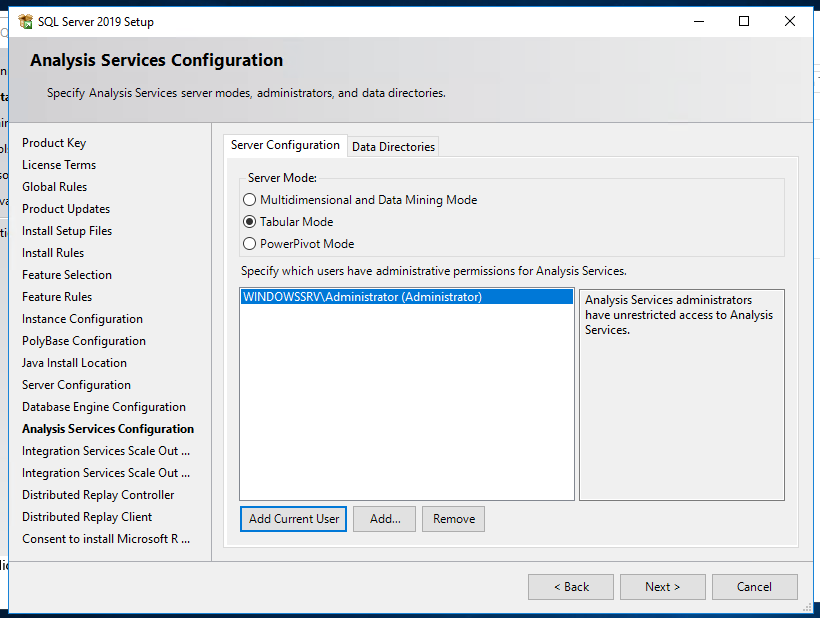Click Install Rules step in sidebar
Viewport: 820px width, 618px height.
(53, 253)
